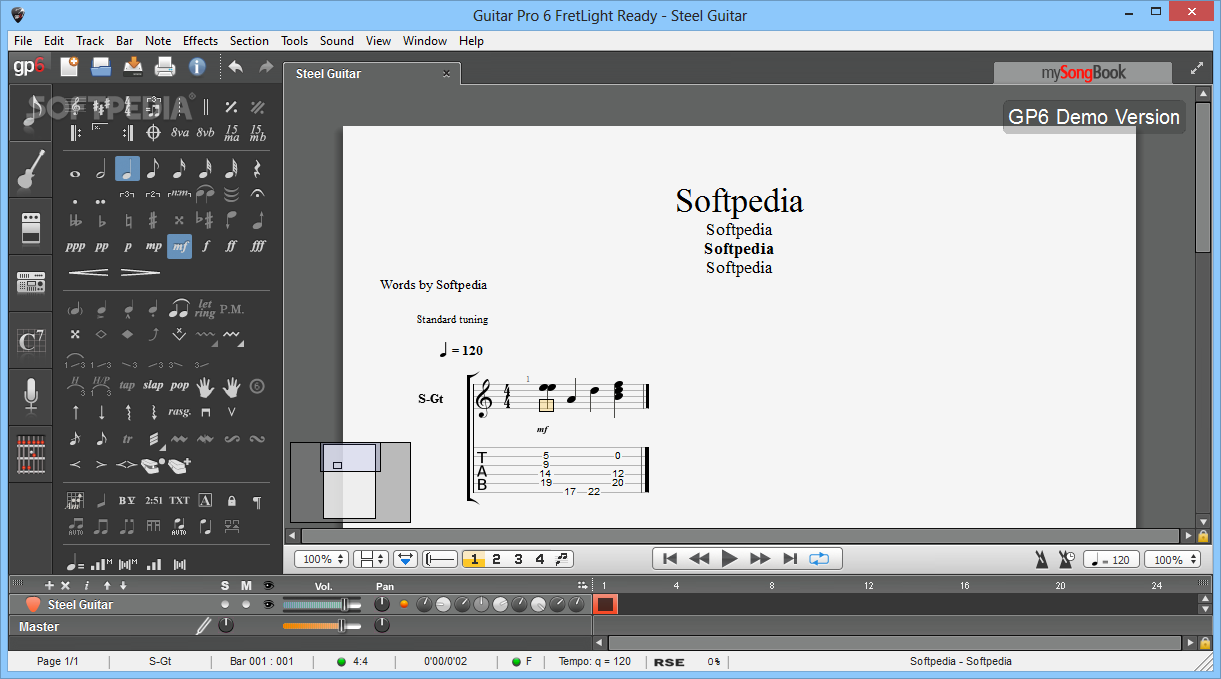Open the Track menu
Screen dimensions: 1221x679
tap(90, 41)
